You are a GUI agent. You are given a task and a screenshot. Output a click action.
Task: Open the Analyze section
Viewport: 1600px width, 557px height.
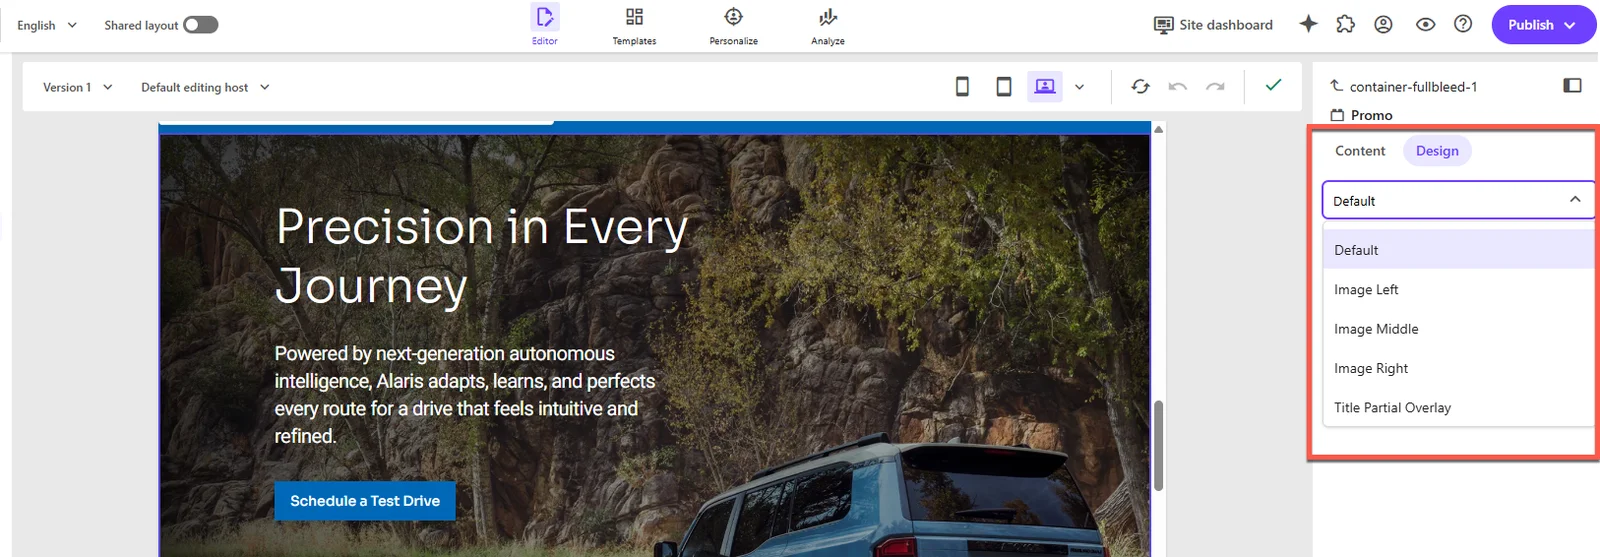[x=827, y=25]
